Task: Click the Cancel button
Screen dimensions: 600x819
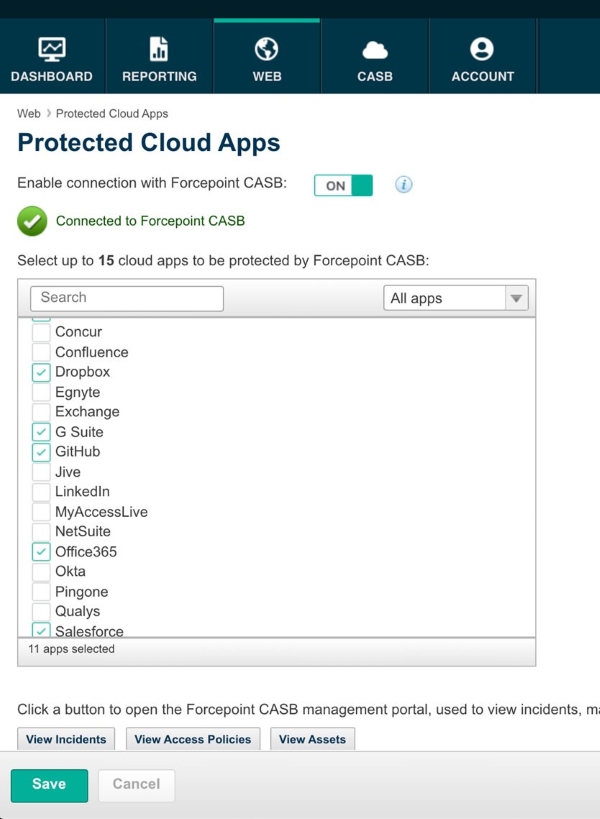Action: point(136,785)
